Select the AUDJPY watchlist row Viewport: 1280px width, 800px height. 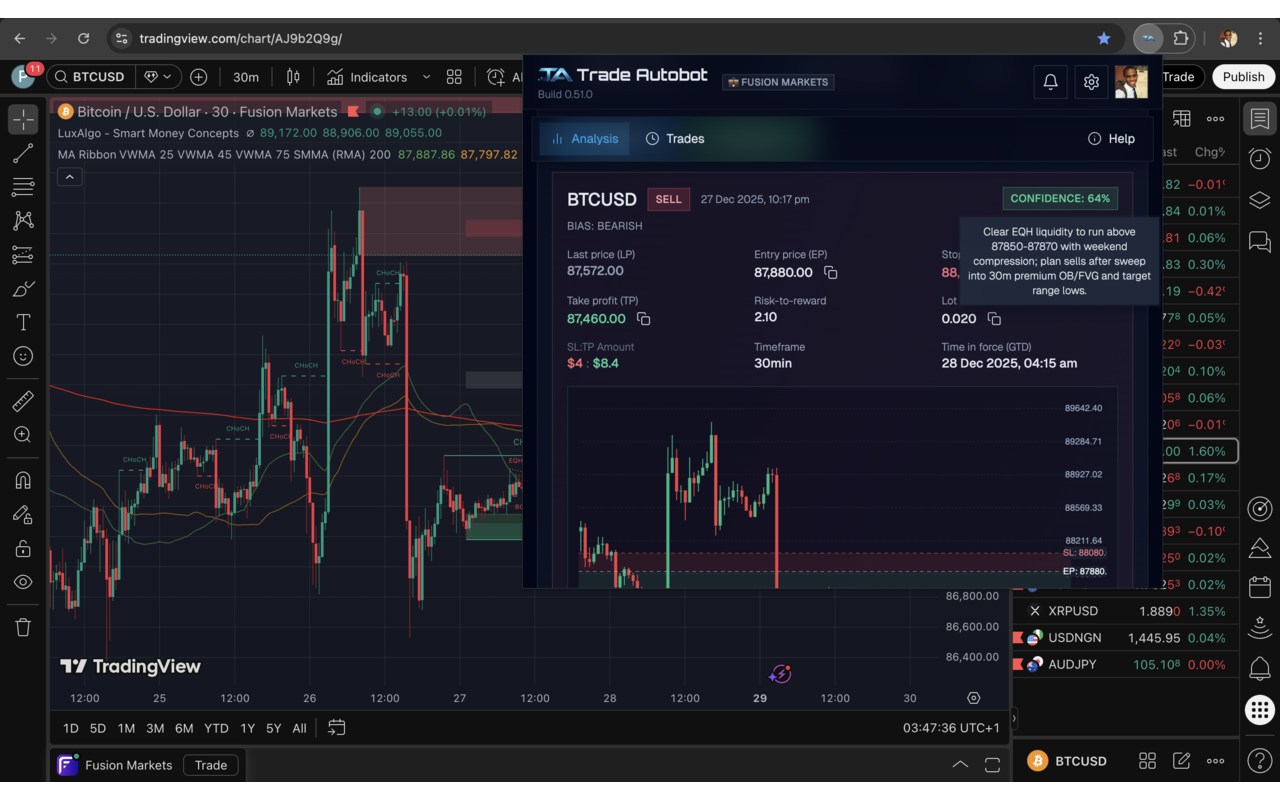1124,664
